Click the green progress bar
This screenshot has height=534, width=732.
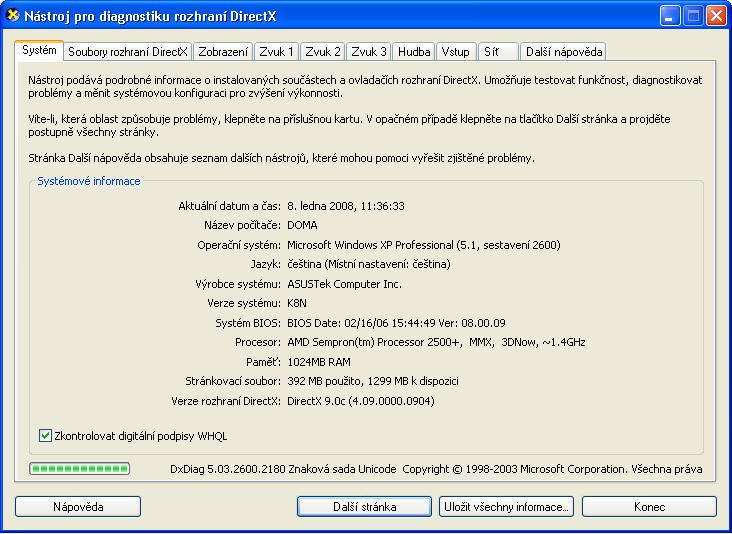[93, 469]
